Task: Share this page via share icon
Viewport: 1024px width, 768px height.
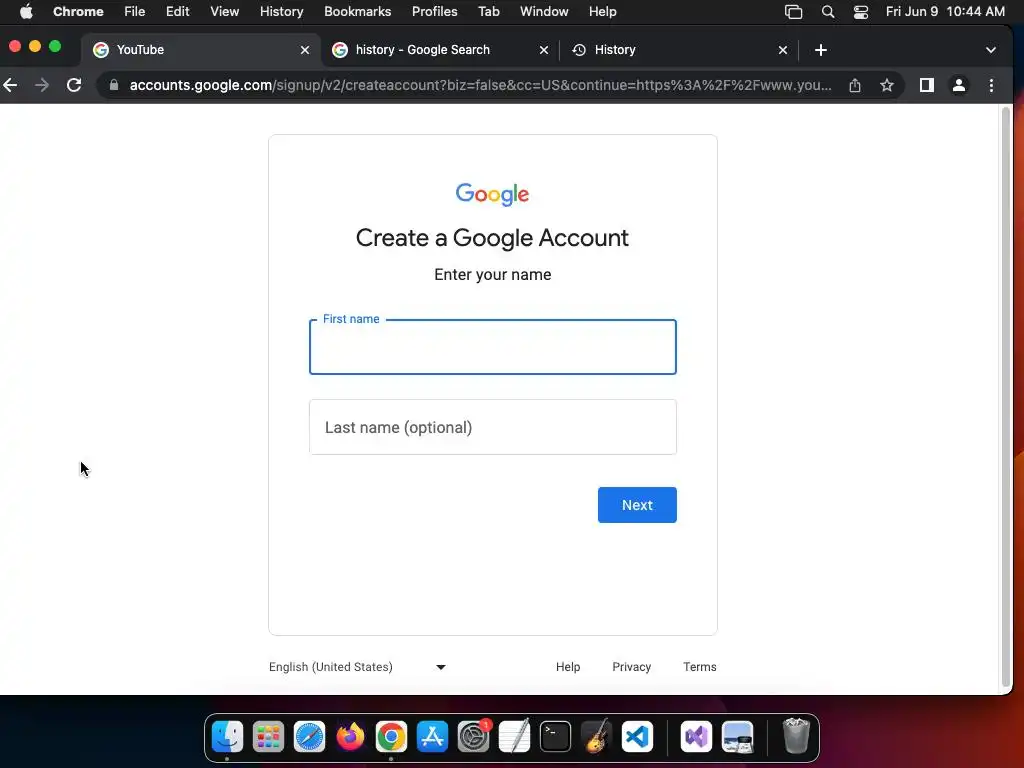Action: [855, 85]
